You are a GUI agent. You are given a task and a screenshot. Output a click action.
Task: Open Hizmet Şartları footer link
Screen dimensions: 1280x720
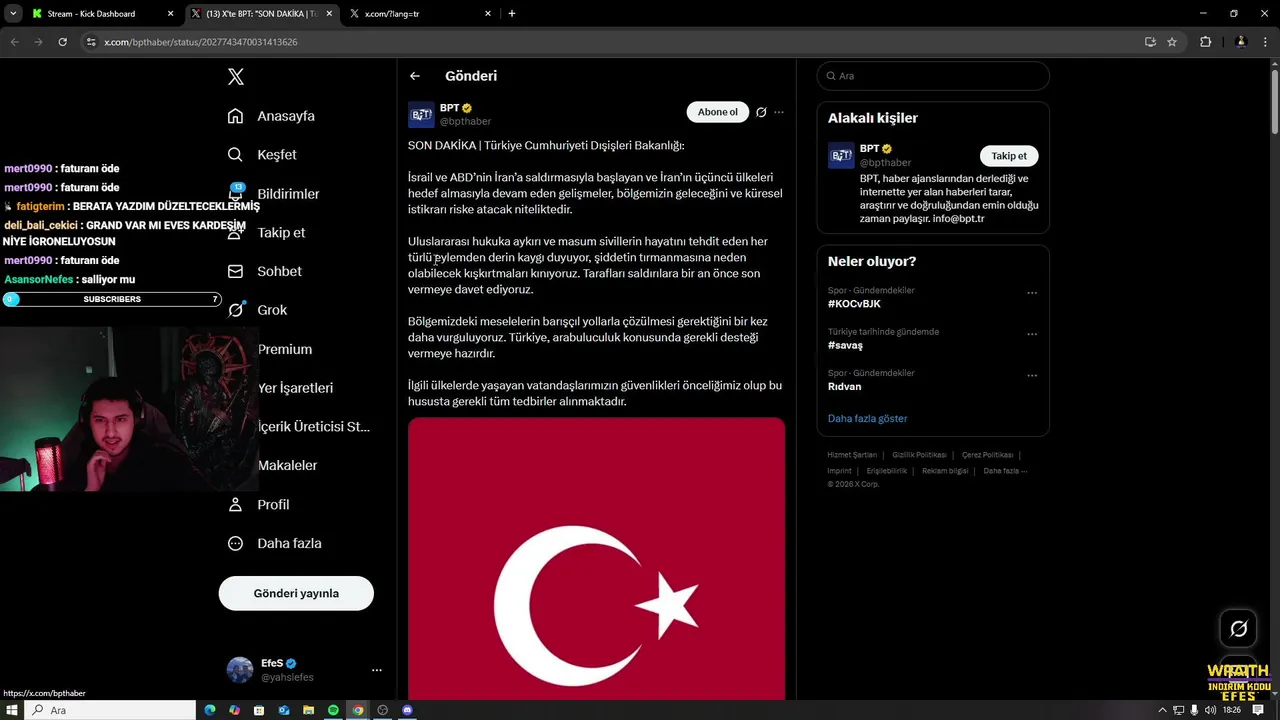852,455
